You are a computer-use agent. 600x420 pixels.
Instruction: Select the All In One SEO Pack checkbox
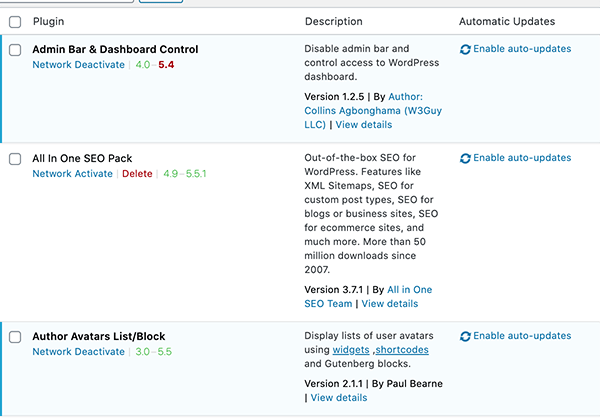[x=15, y=159]
